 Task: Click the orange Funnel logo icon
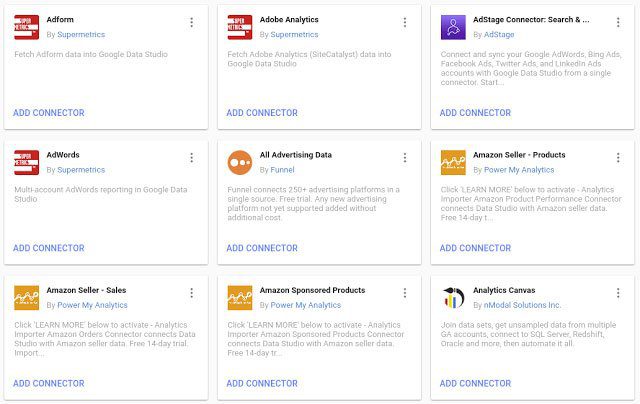(x=240, y=162)
